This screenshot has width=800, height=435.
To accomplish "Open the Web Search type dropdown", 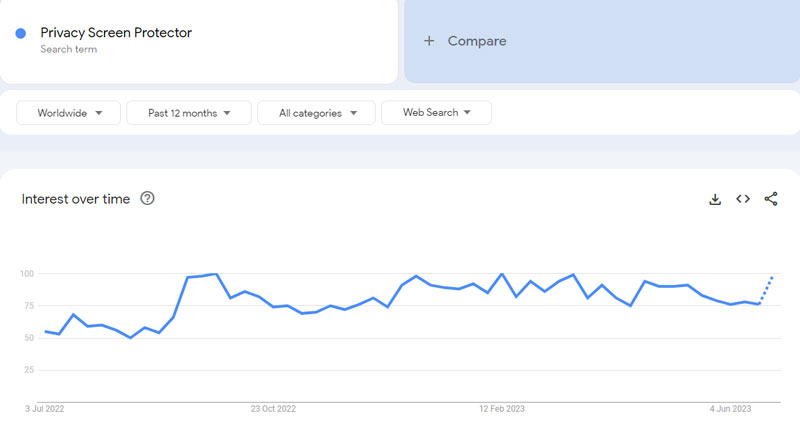I will tap(436, 113).
